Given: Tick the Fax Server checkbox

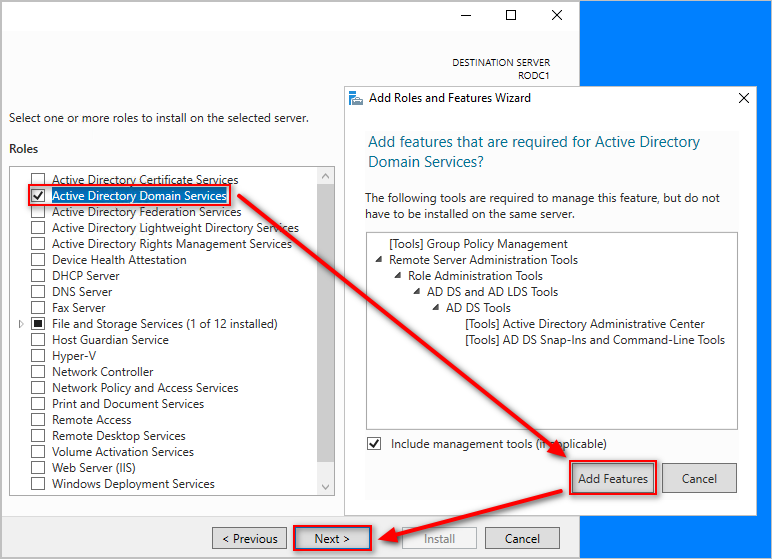Looking at the screenshot, I should 38,308.
